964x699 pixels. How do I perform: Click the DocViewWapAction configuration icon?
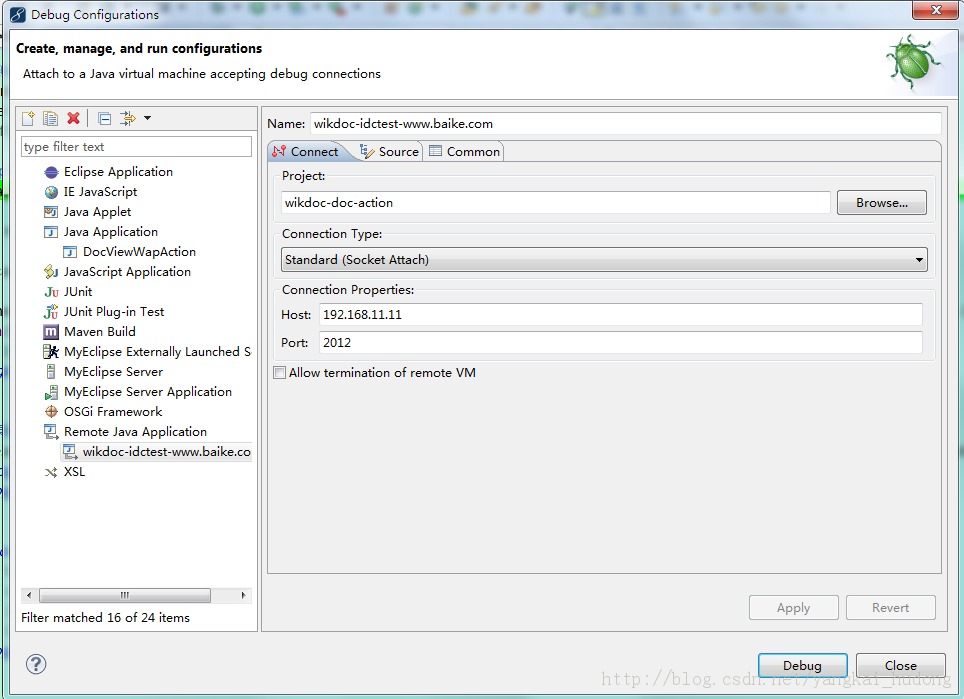(71, 252)
